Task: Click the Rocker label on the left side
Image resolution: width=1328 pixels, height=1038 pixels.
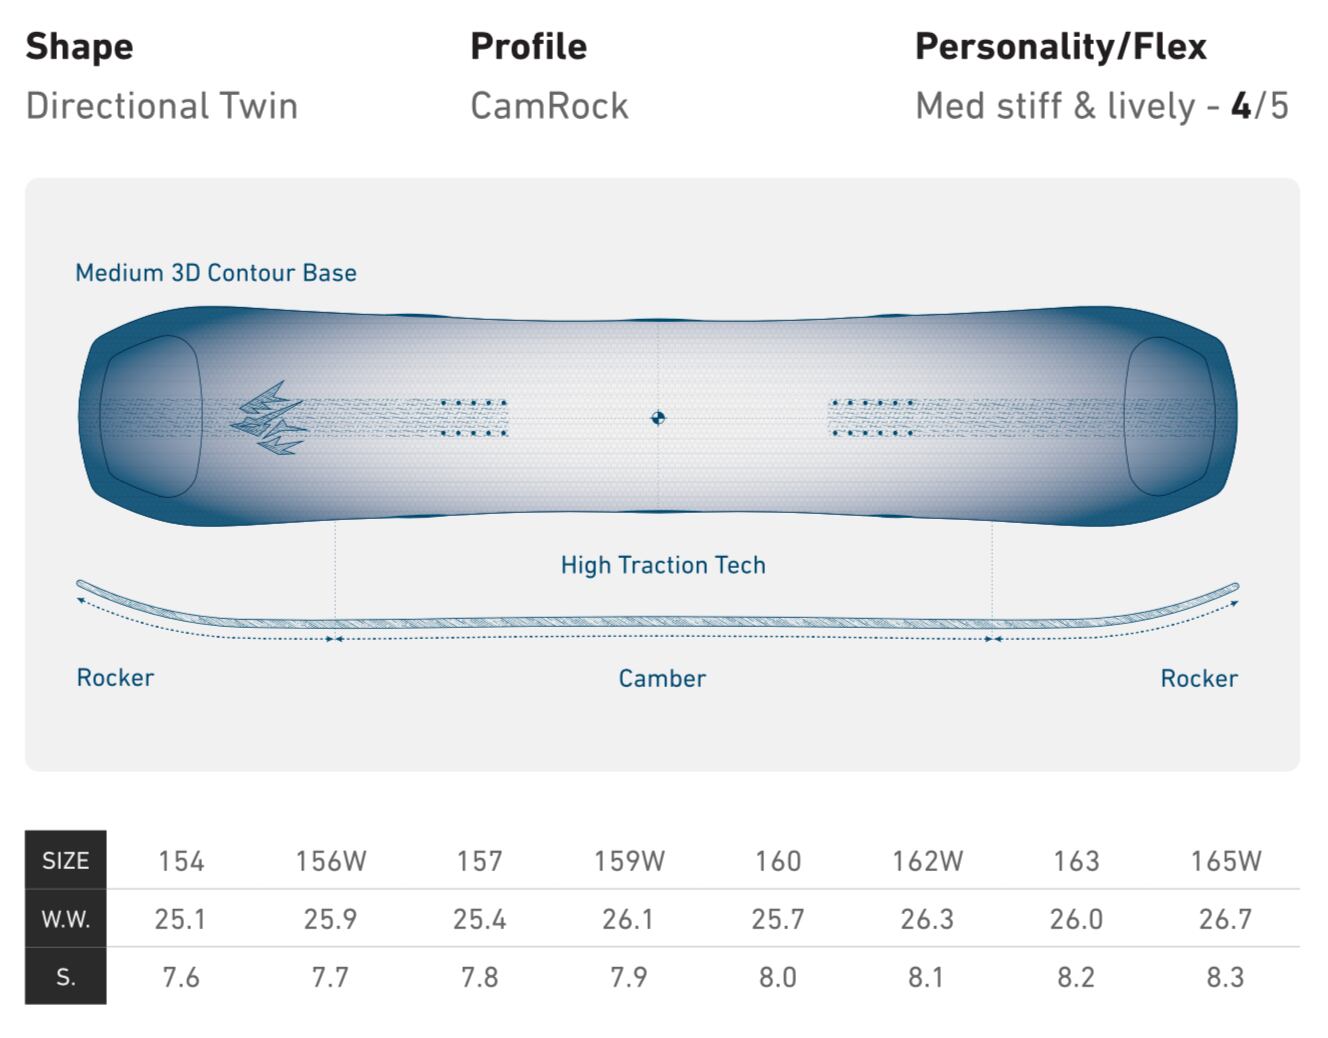Action: coord(115,678)
